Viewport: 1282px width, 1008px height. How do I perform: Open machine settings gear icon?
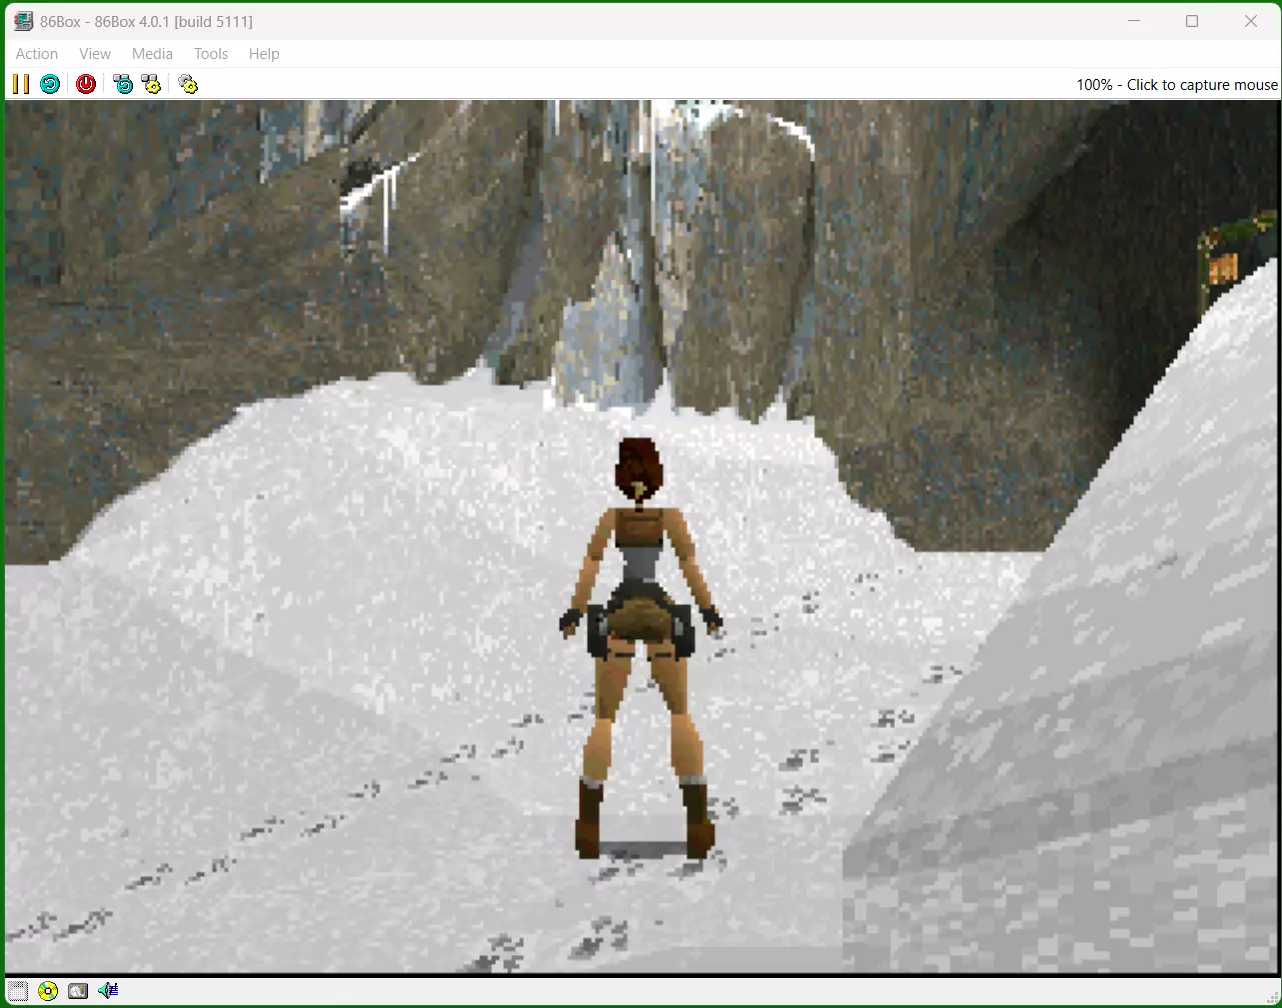click(x=188, y=84)
